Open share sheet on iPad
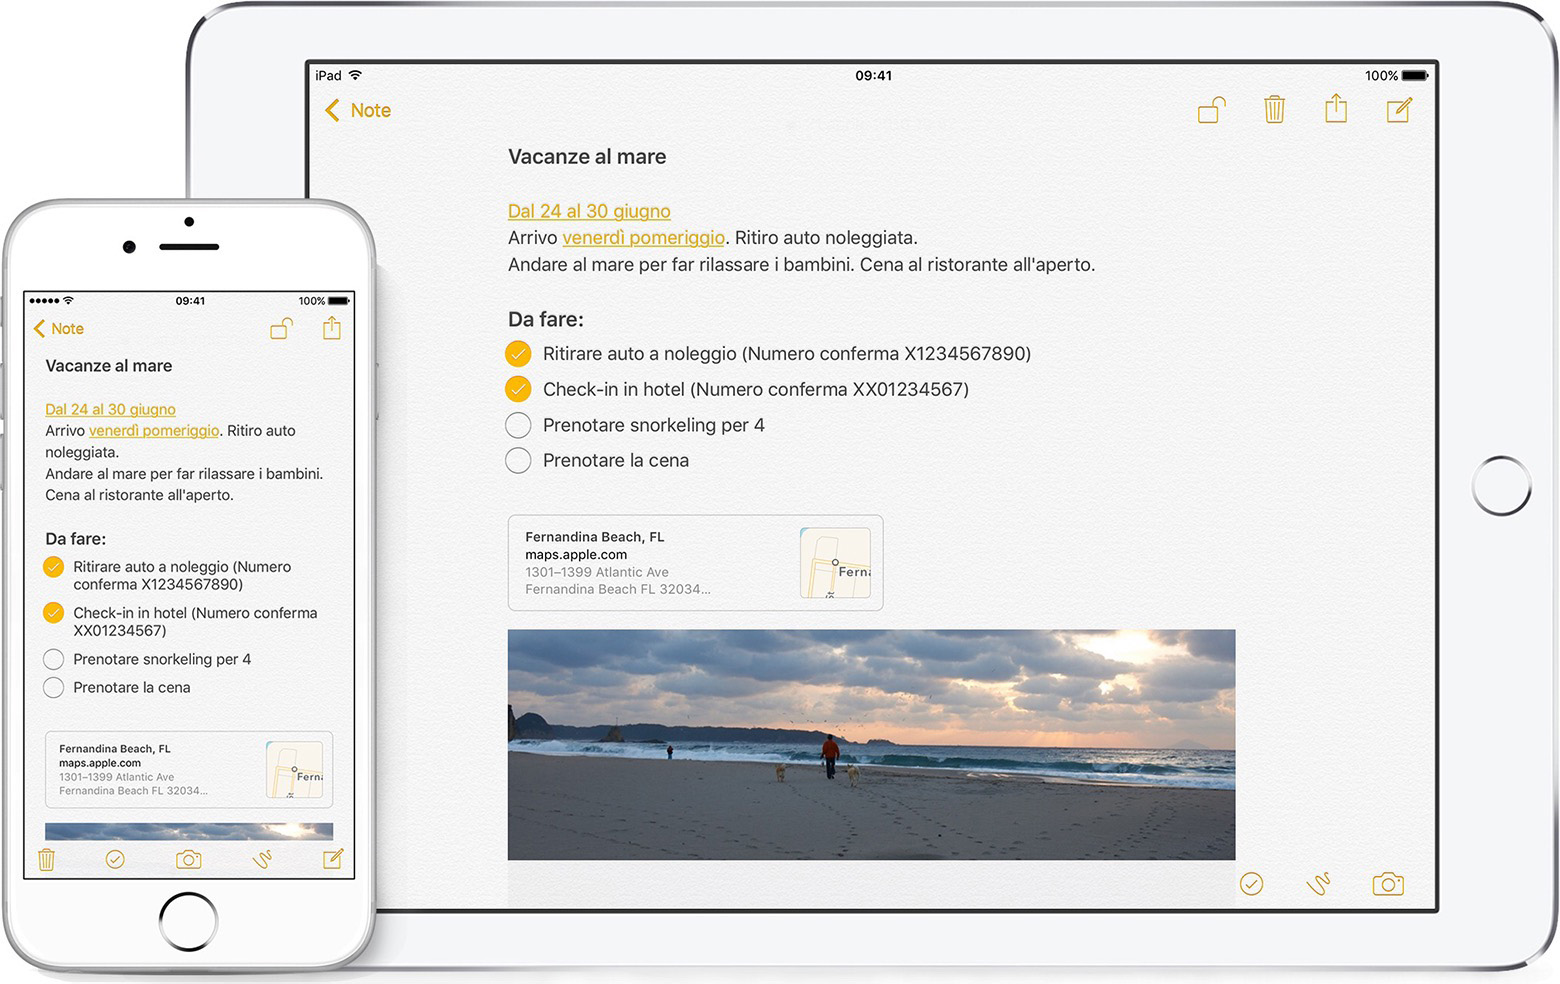1560x984 pixels. (x=1336, y=108)
